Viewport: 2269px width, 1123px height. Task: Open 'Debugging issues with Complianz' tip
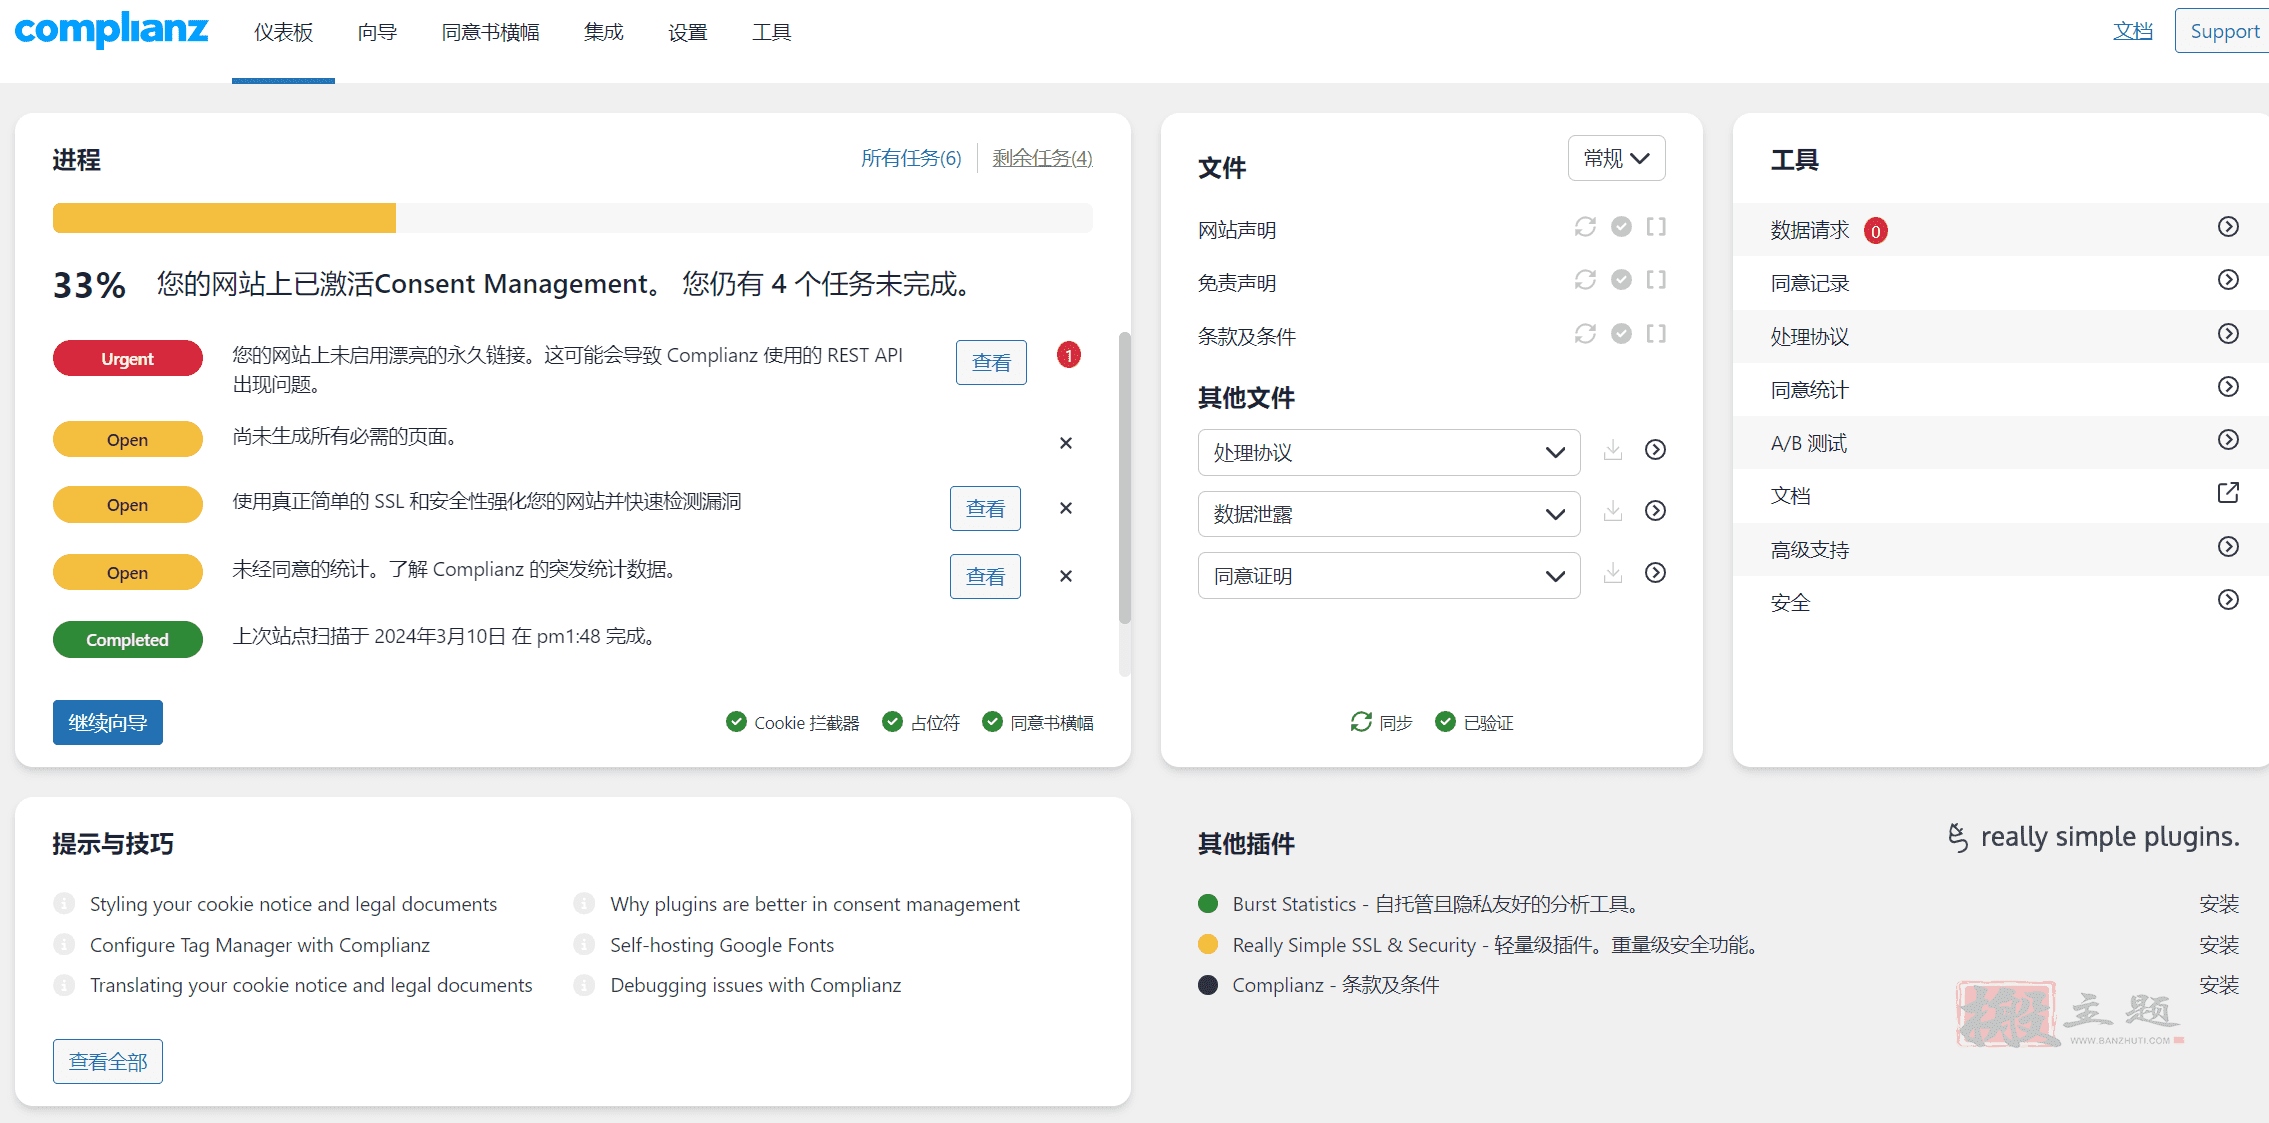pos(756,985)
